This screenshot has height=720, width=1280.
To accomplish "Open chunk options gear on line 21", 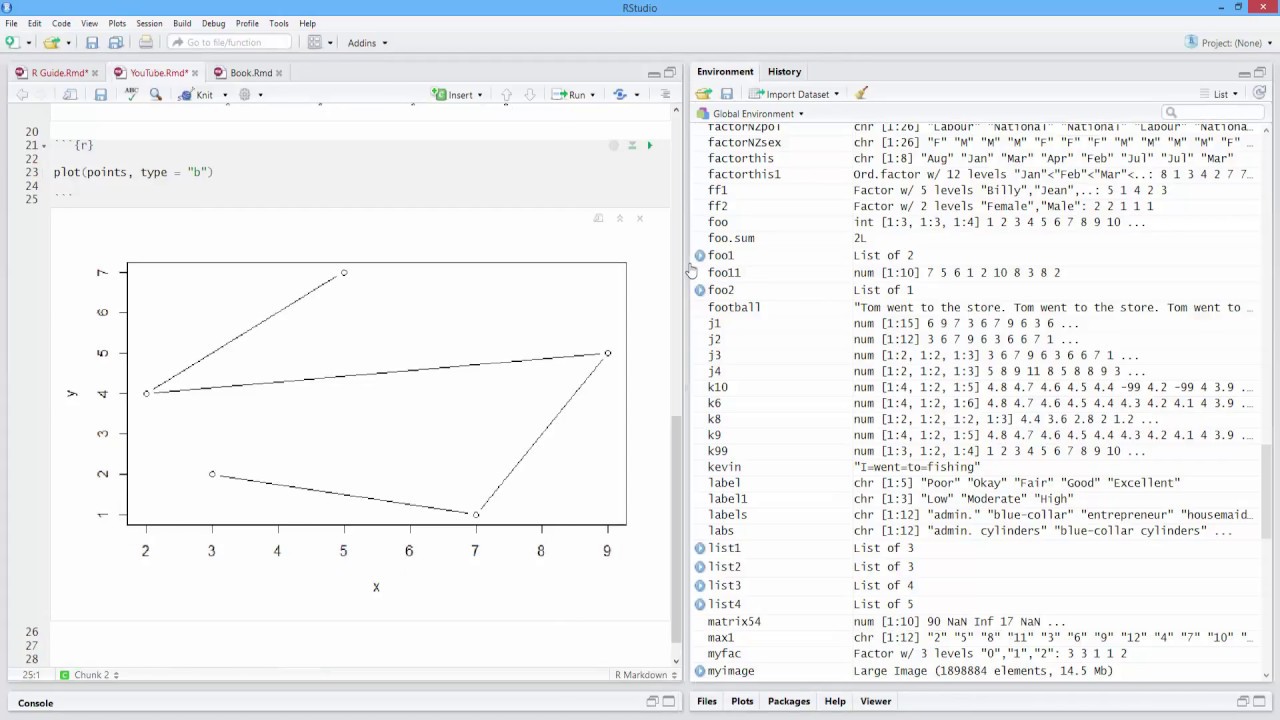I will point(614,145).
